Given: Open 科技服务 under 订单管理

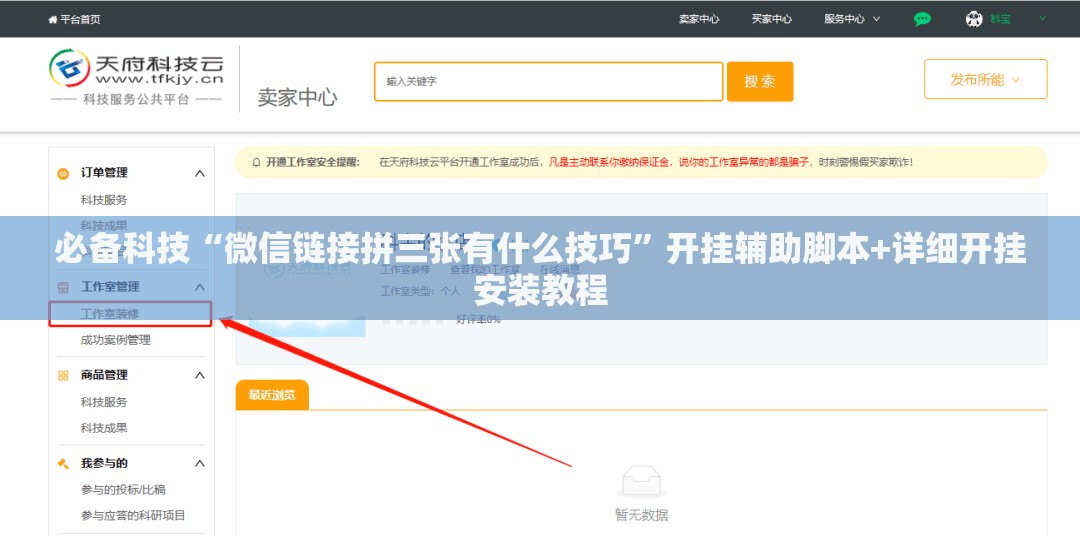Looking at the screenshot, I should coord(104,200).
